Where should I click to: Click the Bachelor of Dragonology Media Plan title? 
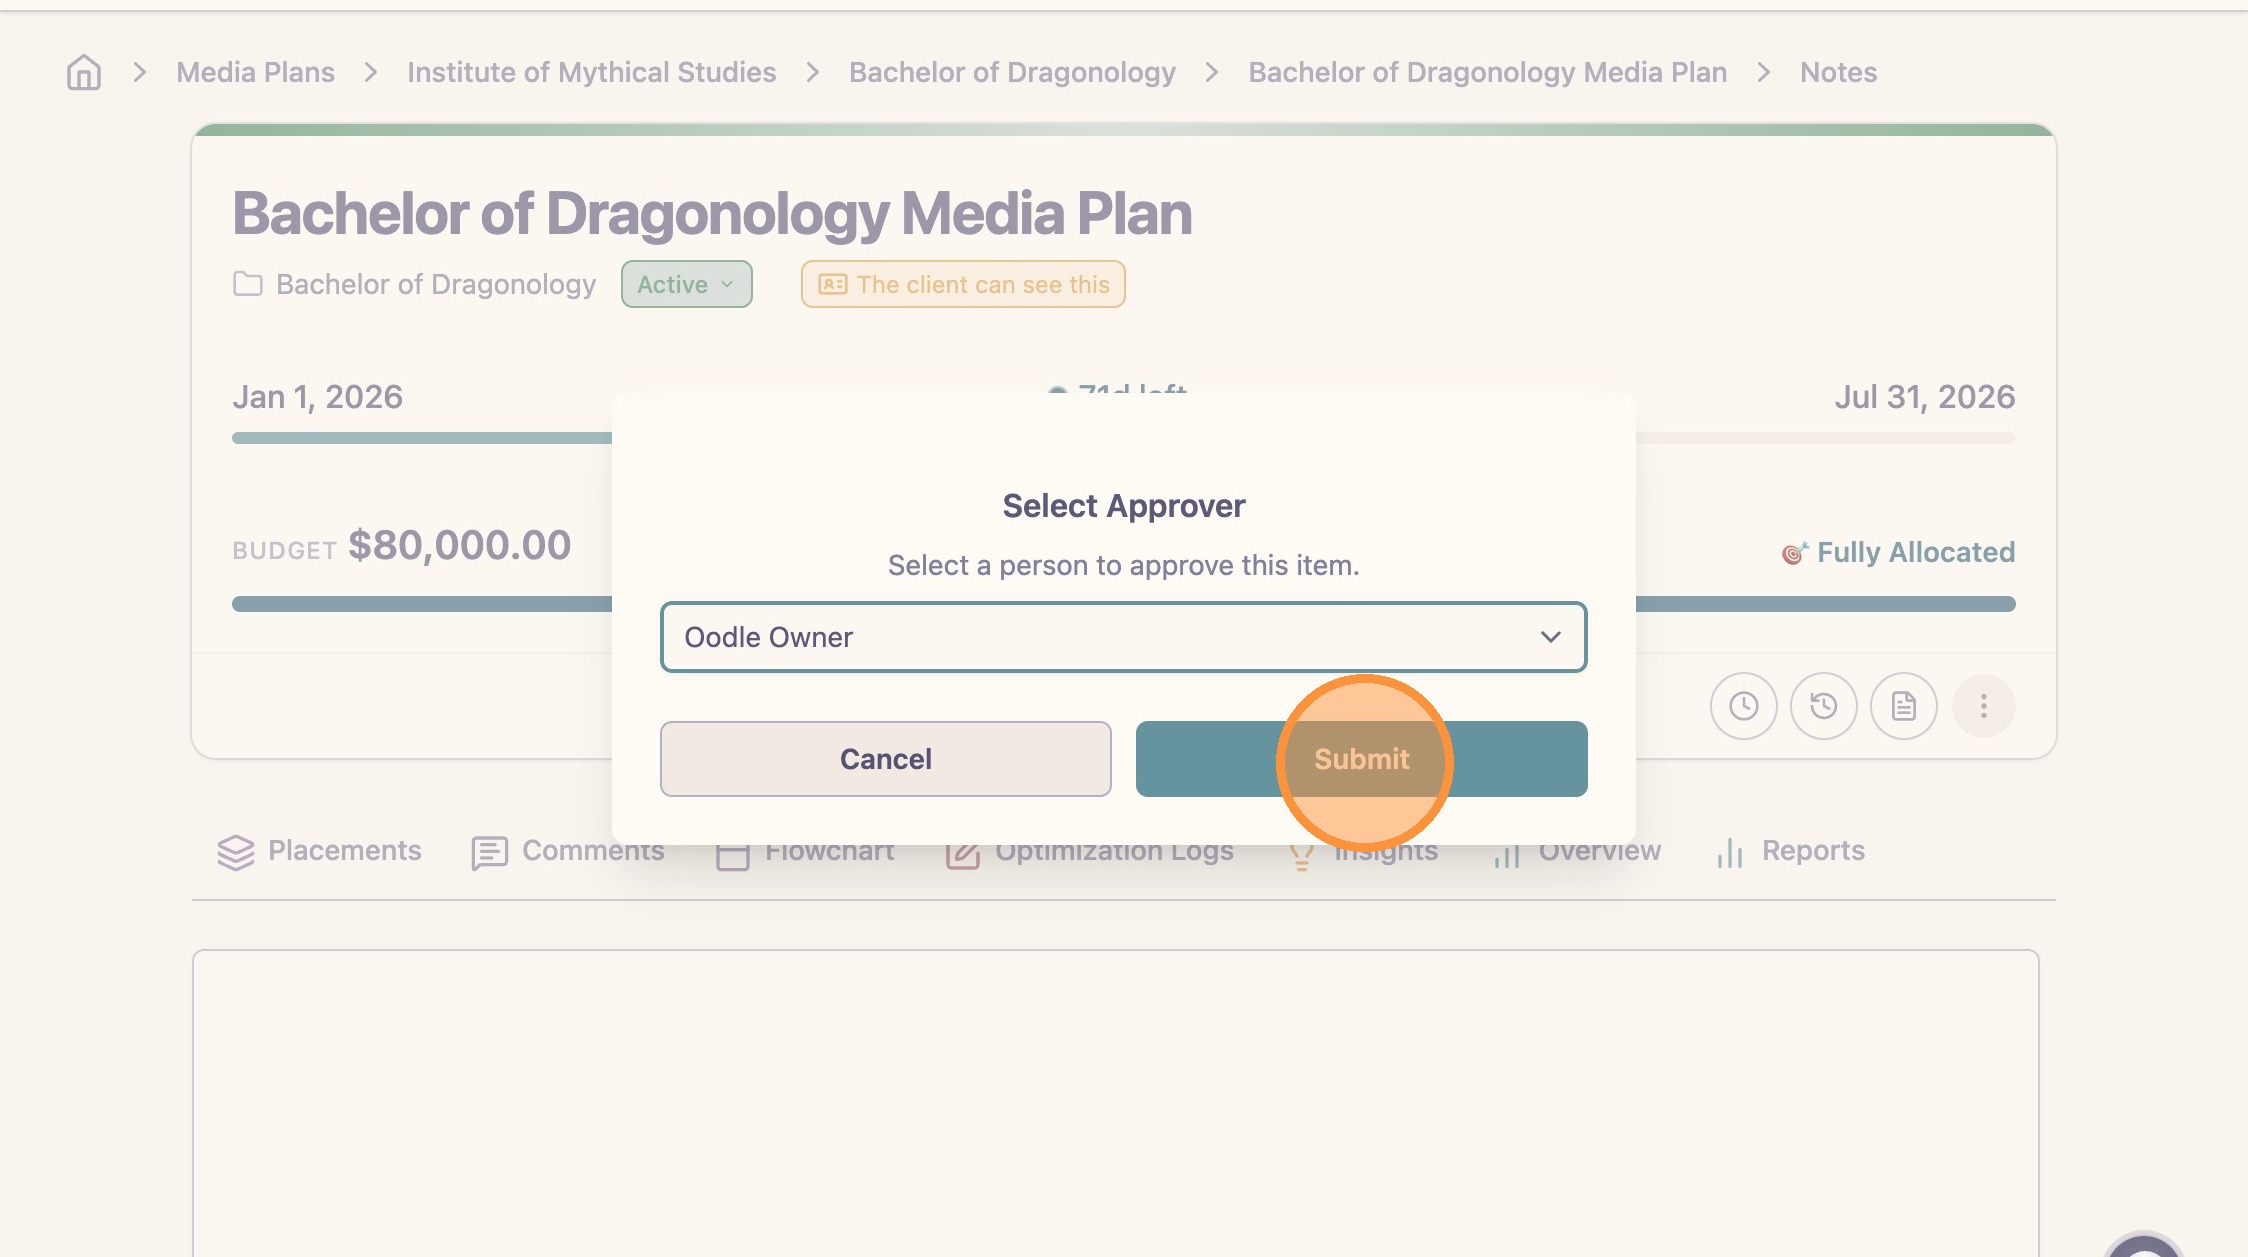pos(712,214)
